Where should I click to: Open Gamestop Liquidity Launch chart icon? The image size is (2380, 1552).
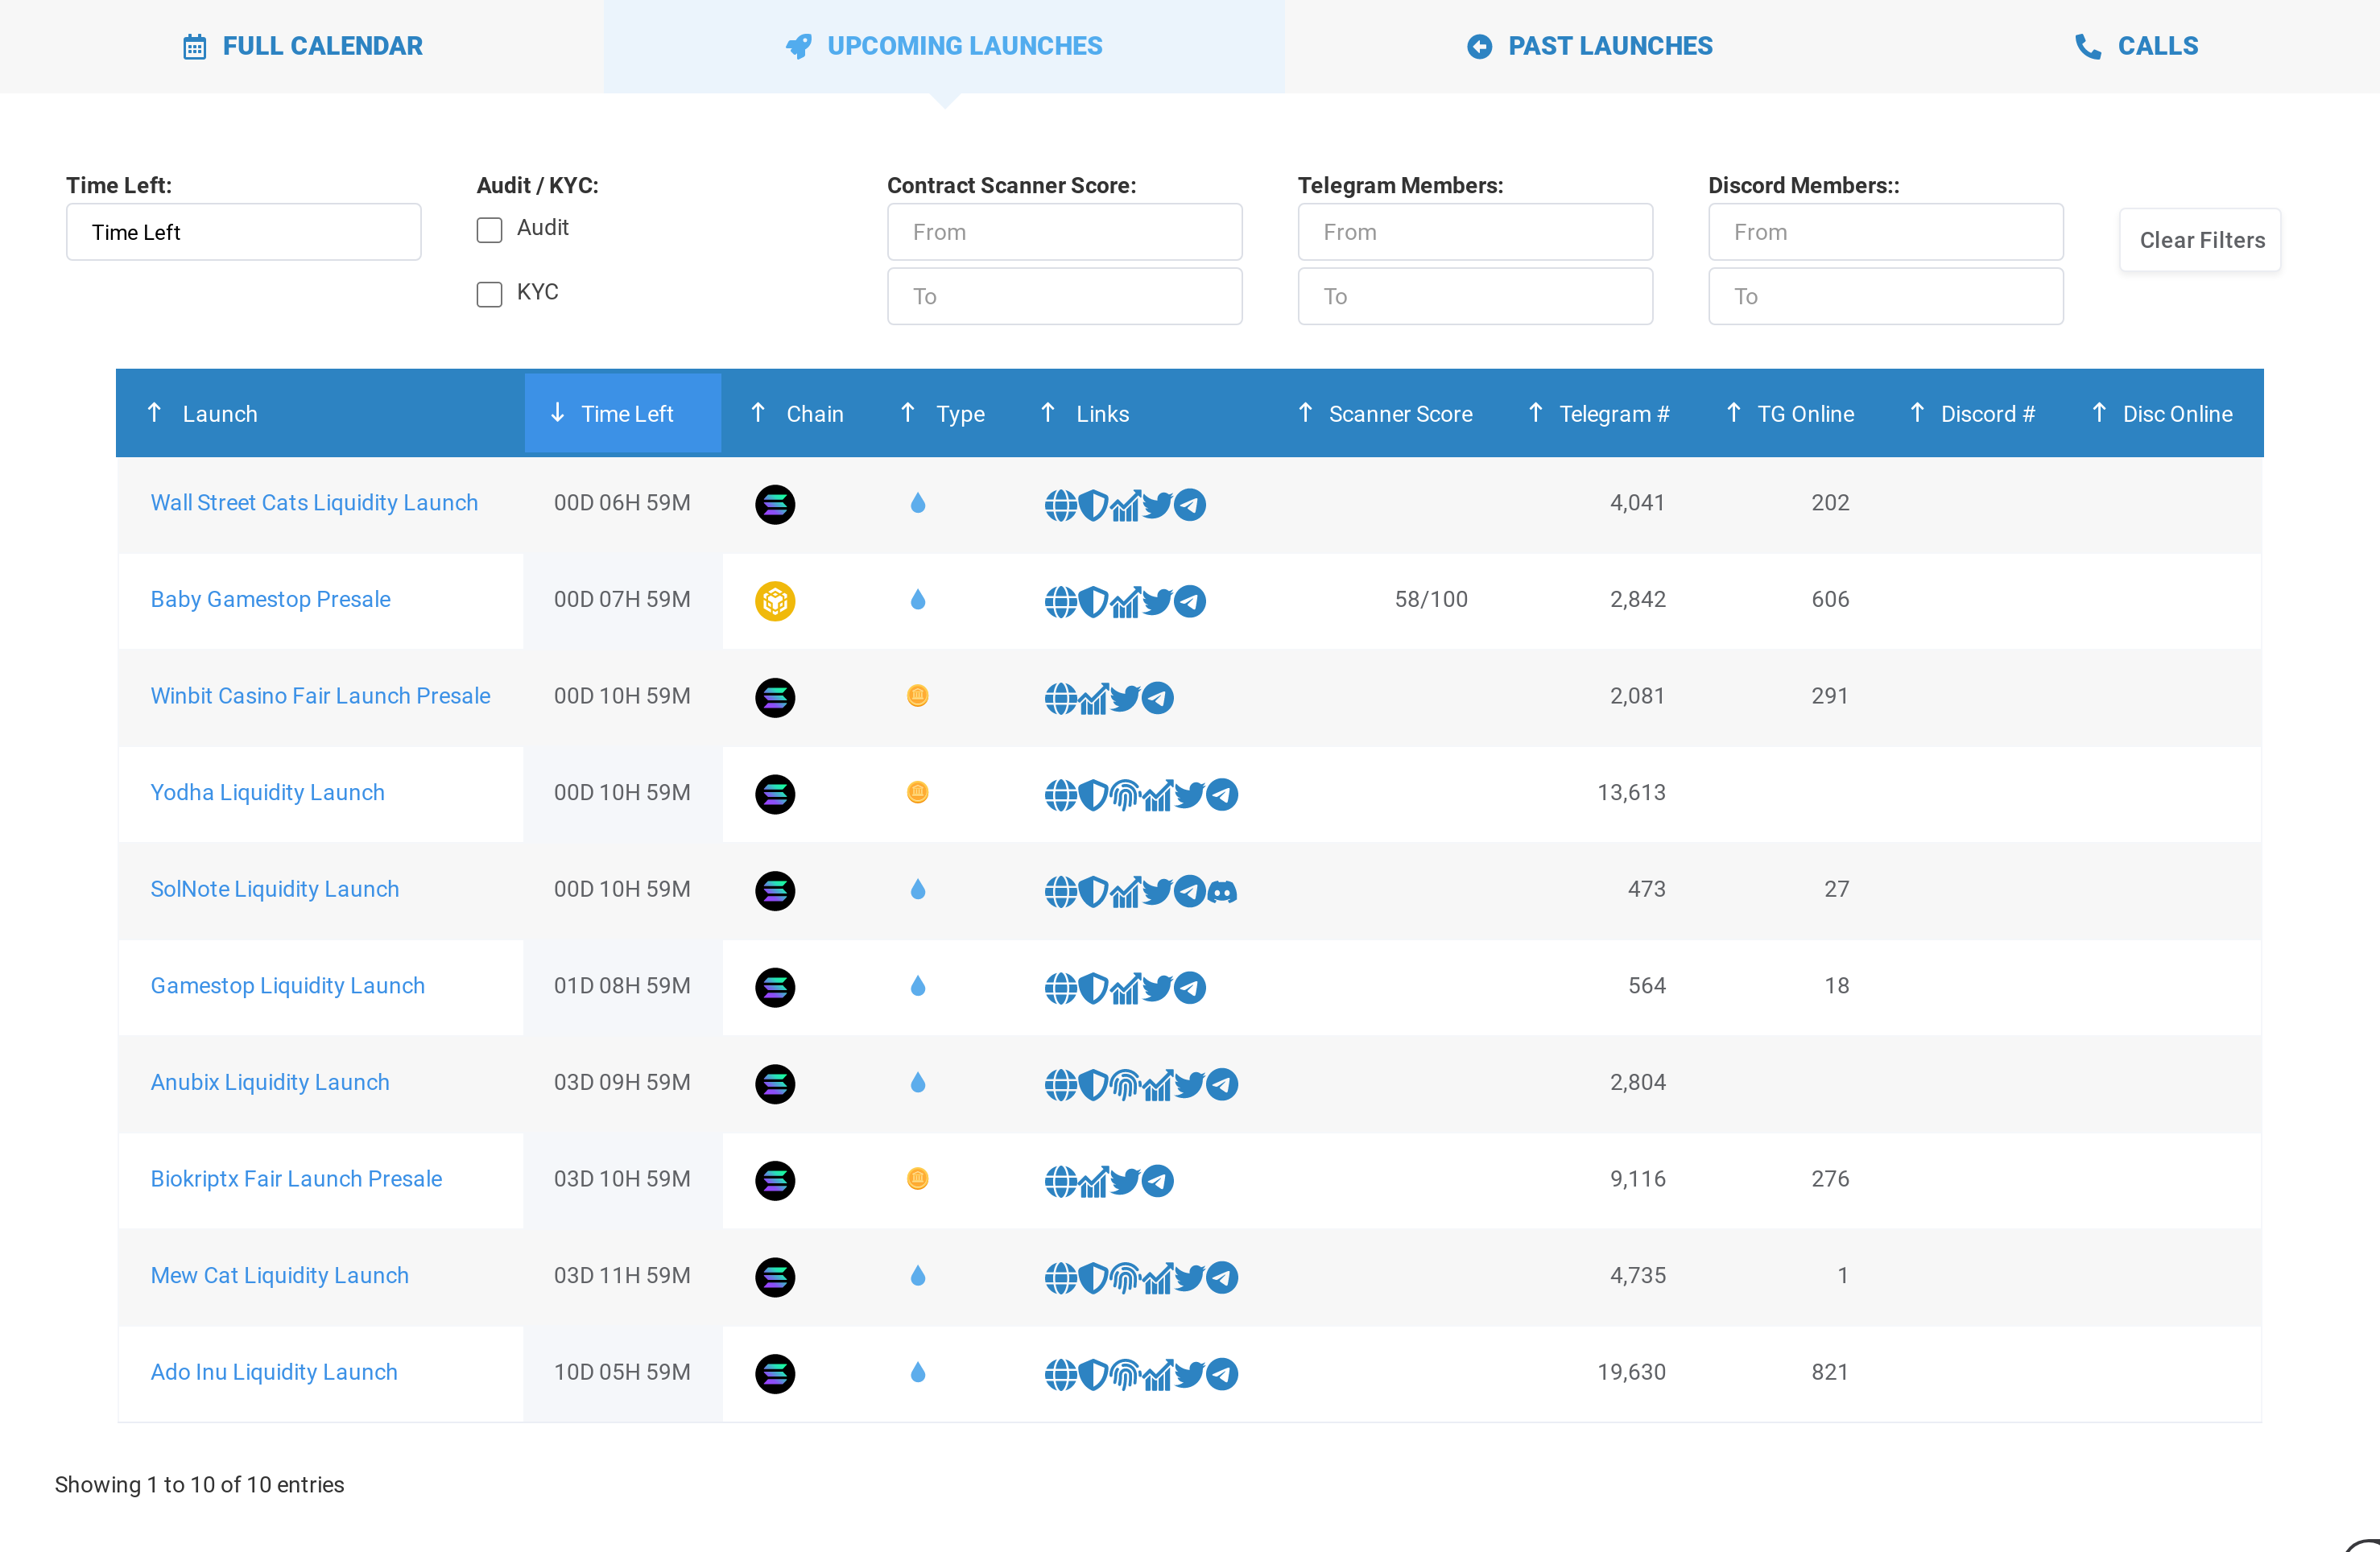tap(1125, 988)
